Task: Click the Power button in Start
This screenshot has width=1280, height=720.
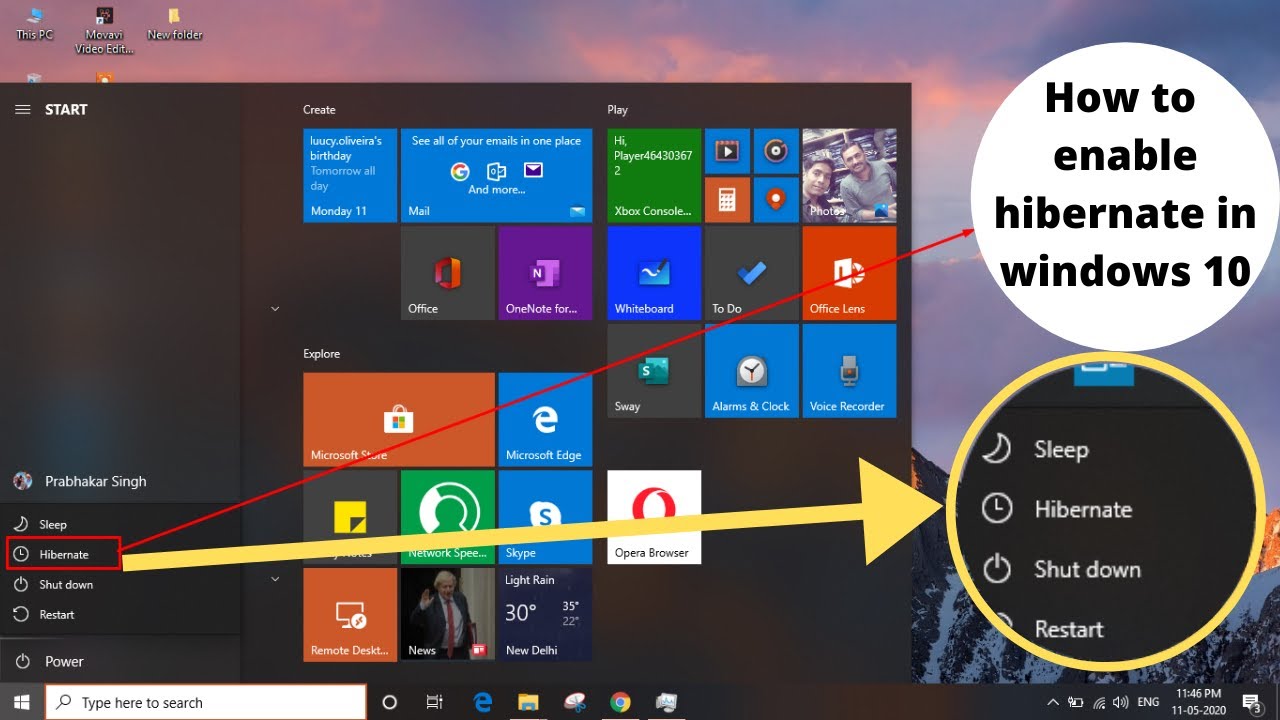Action: [x=120, y=661]
